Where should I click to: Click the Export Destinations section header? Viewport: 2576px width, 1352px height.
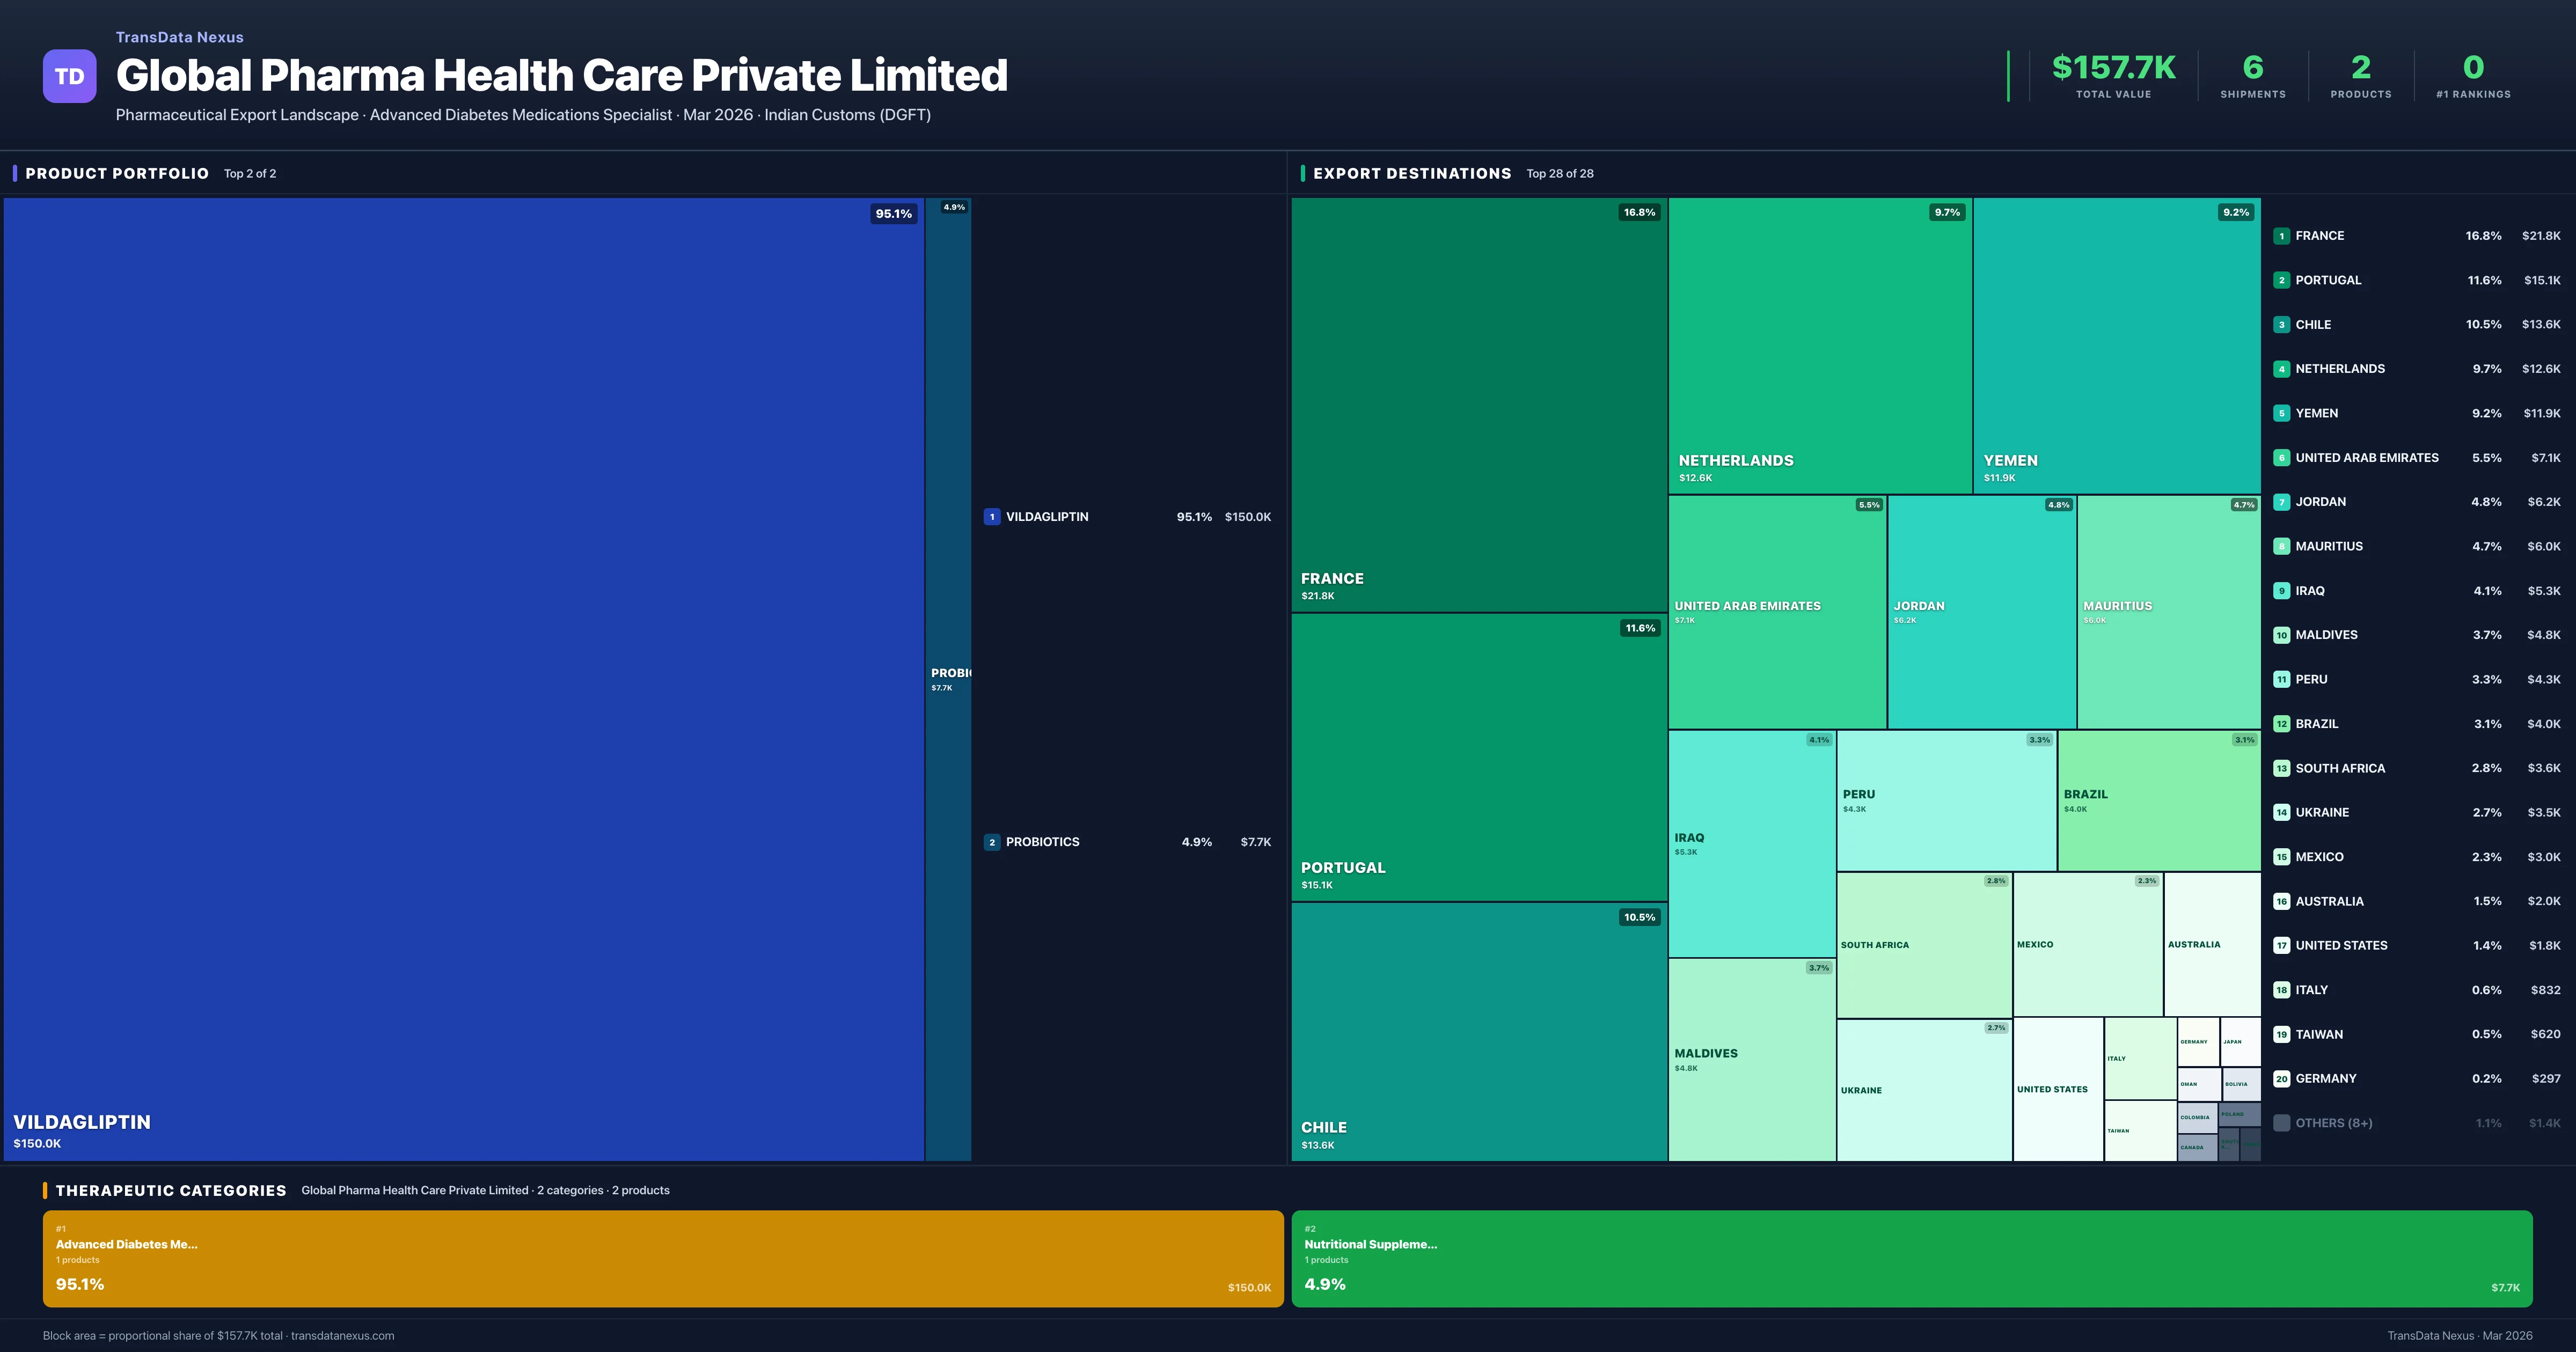click(x=1411, y=174)
